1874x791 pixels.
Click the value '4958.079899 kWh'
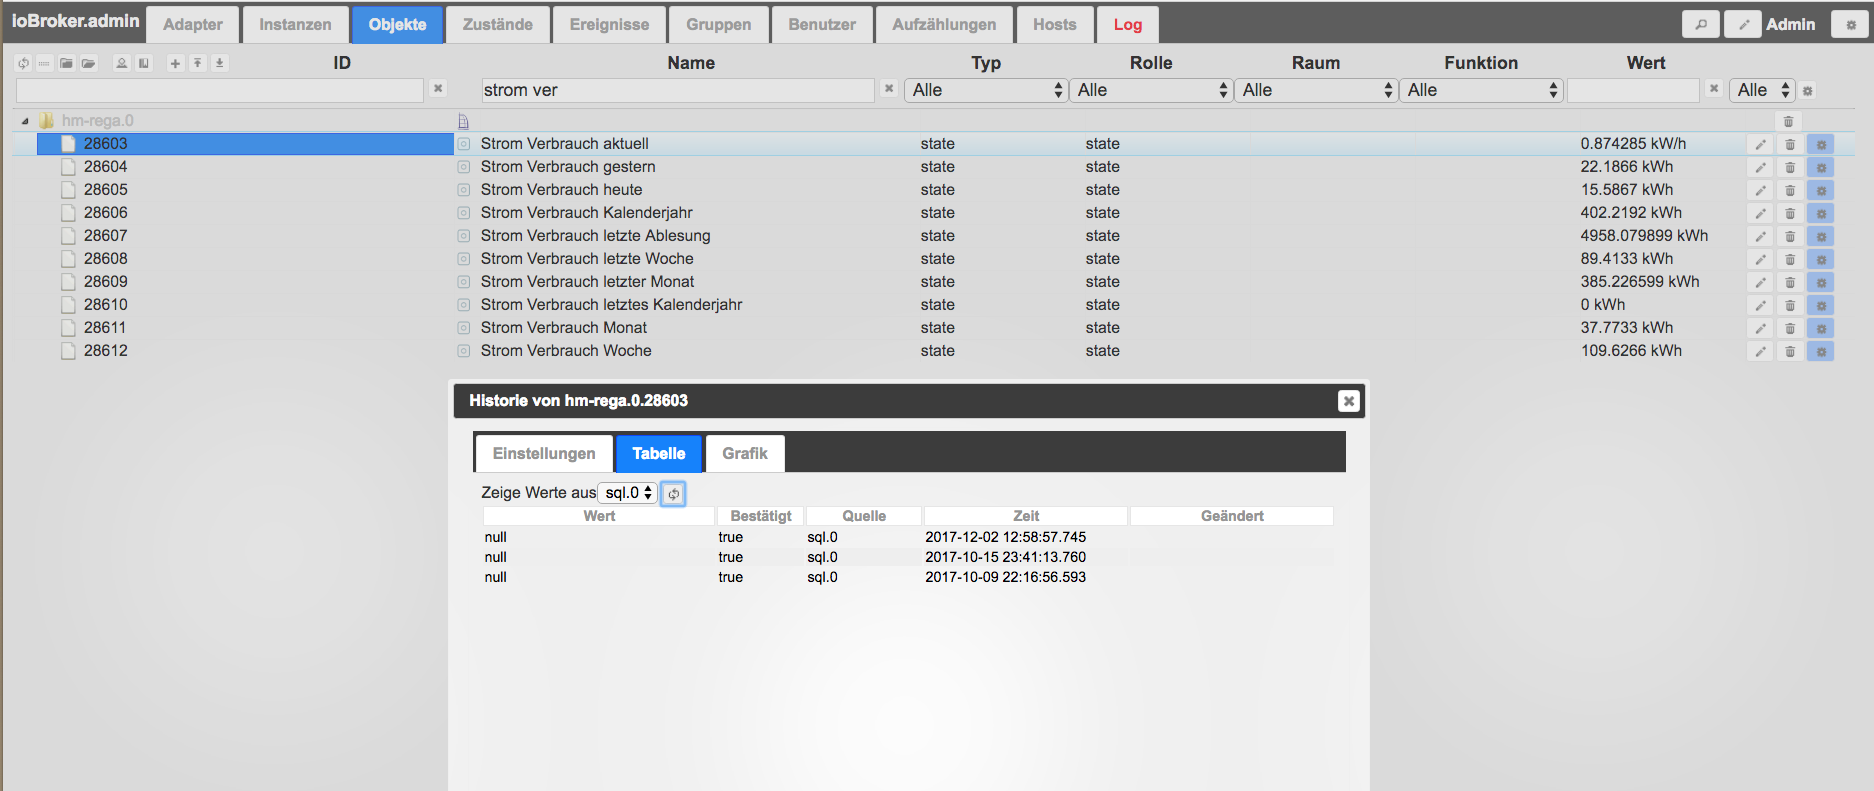point(1644,236)
